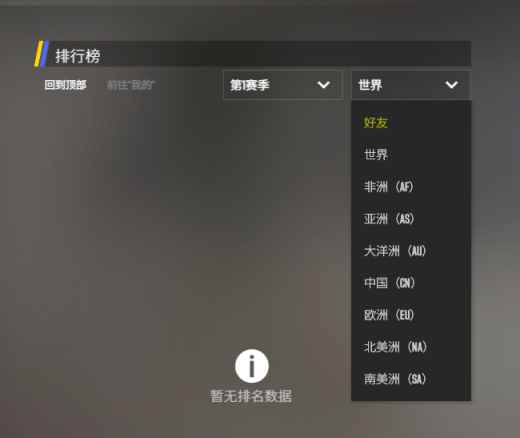Click the chevron arrow of 第1赛季 dropdown
Viewport: 520px width, 438px height.
pos(323,85)
